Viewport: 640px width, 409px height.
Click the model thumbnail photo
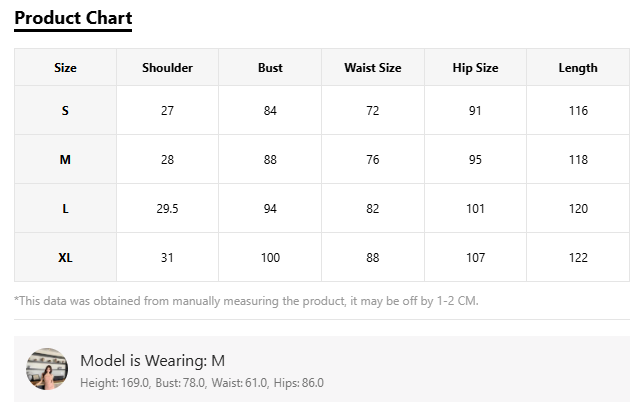coord(47,369)
